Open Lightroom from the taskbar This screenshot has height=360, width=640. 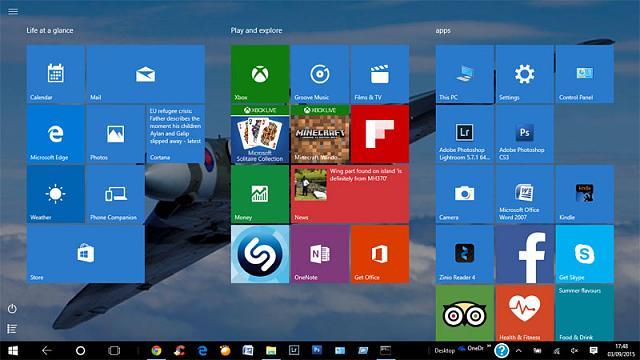coord(294,350)
